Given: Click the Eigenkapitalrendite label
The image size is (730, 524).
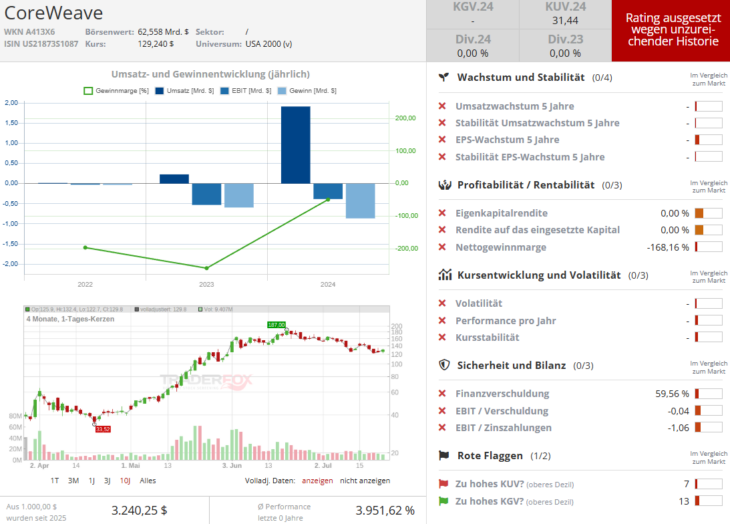Looking at the screenshot, I should pyautogui.click(x=501, y=213).
